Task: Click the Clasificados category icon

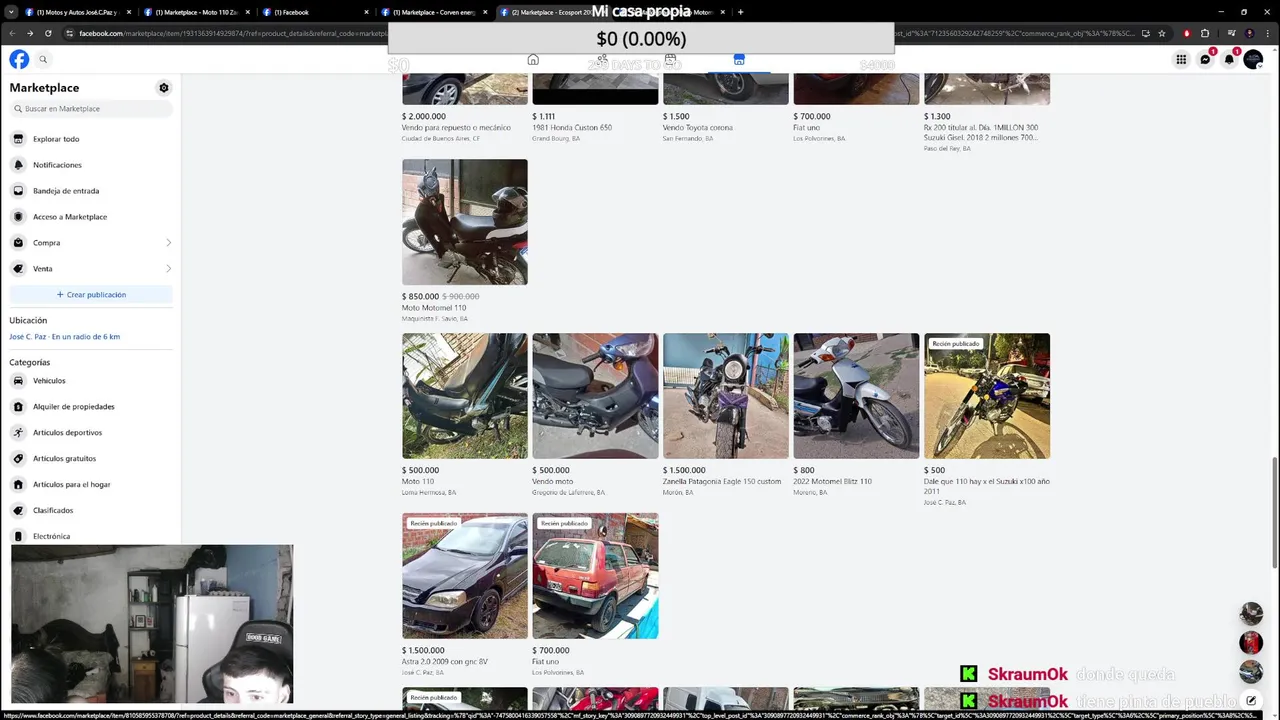Action: (x=18, y=511)
